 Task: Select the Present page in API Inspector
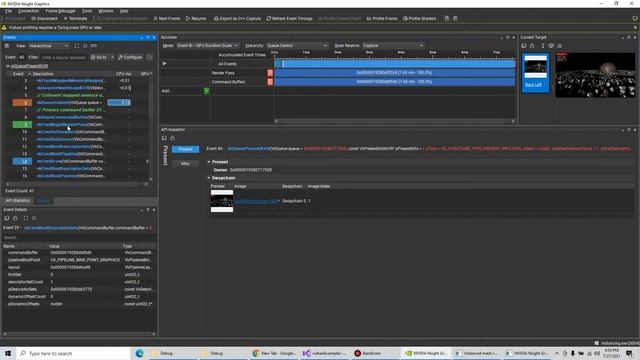point(185,149)
